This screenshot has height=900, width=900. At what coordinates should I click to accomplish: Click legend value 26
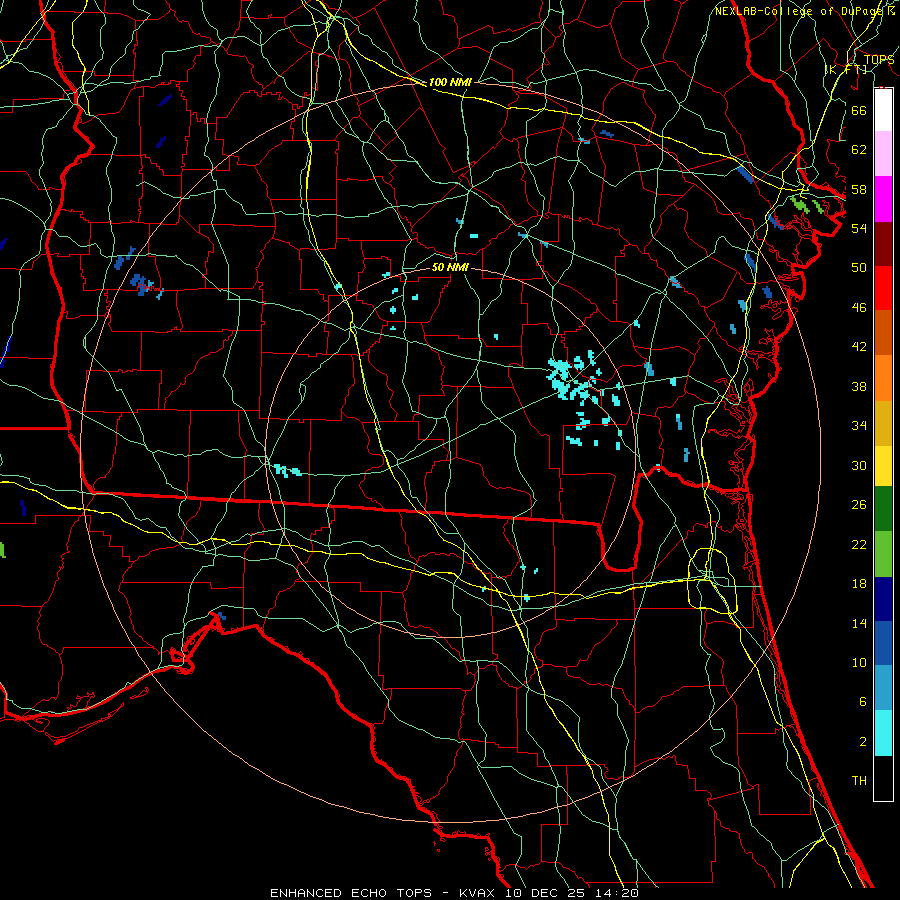pyautogui.click(x=859, y=505)
